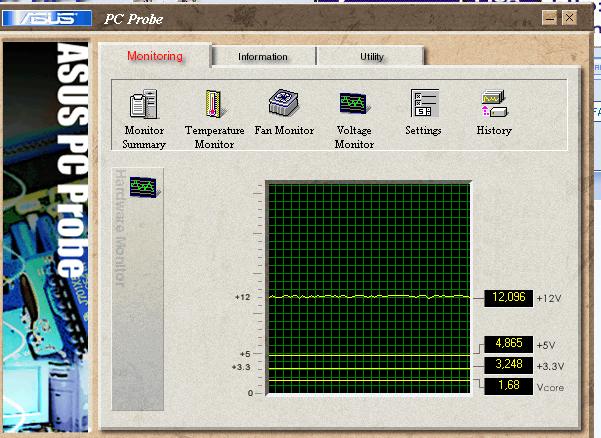Open the Monitor Summary icon
The width and height of the screenshot is (601, 438).
pos(144,103)
